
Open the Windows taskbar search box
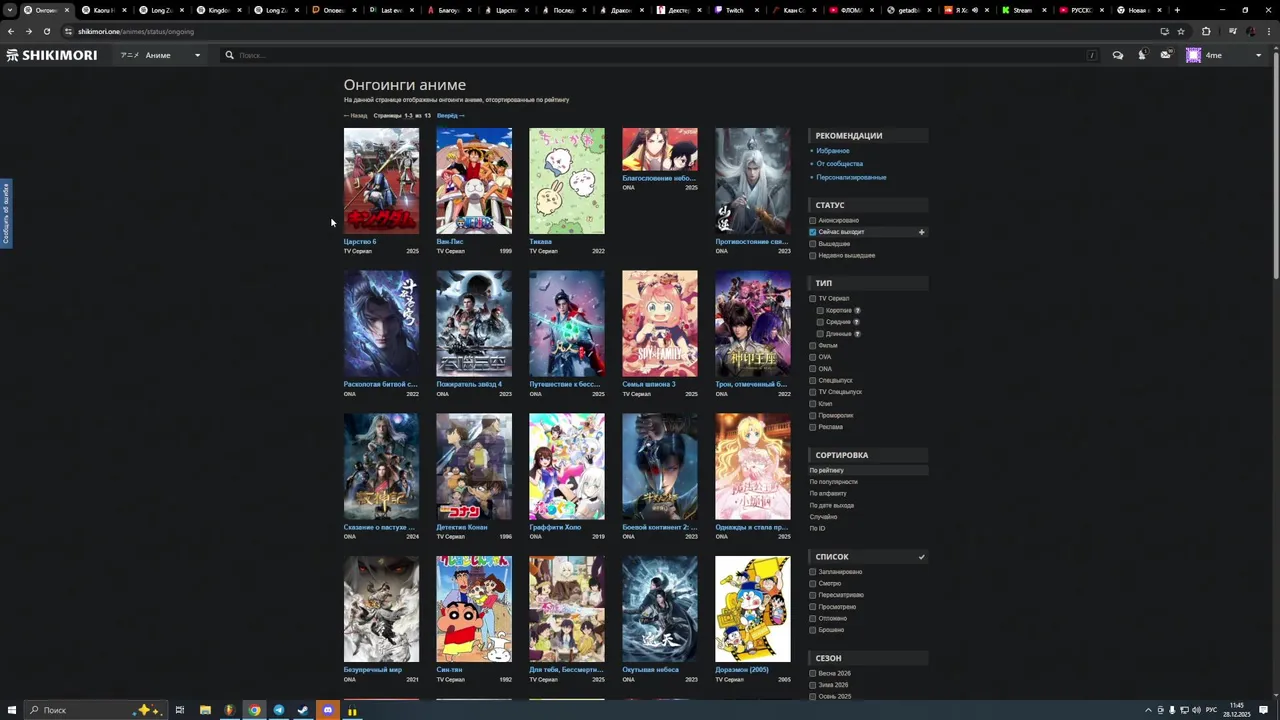pos(95,710)
